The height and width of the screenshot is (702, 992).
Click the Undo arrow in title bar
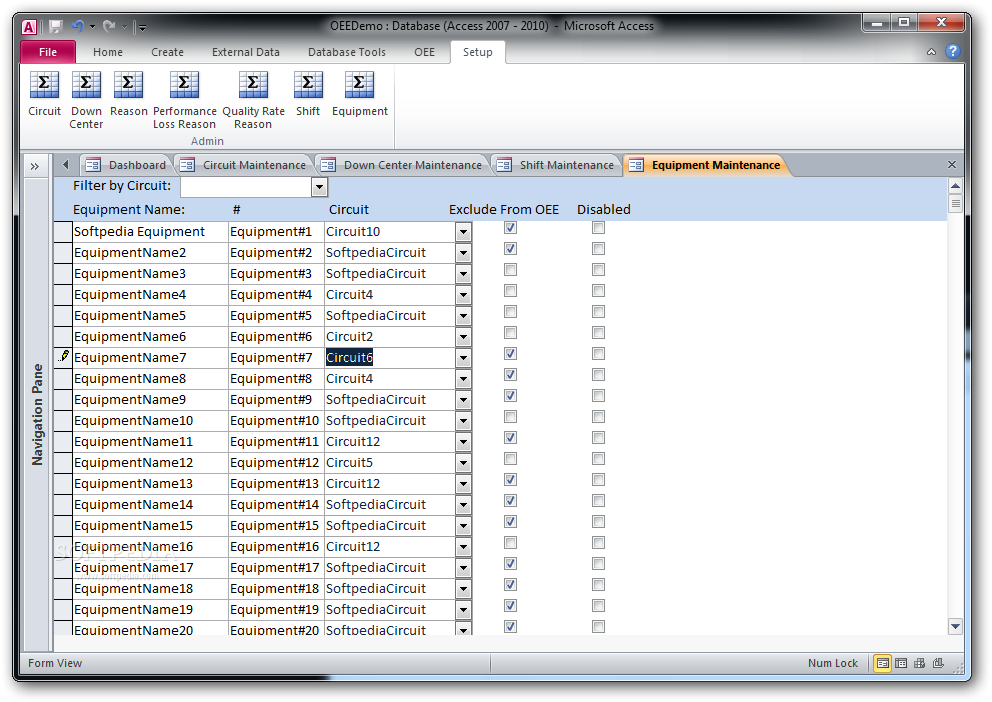point(77,27)
